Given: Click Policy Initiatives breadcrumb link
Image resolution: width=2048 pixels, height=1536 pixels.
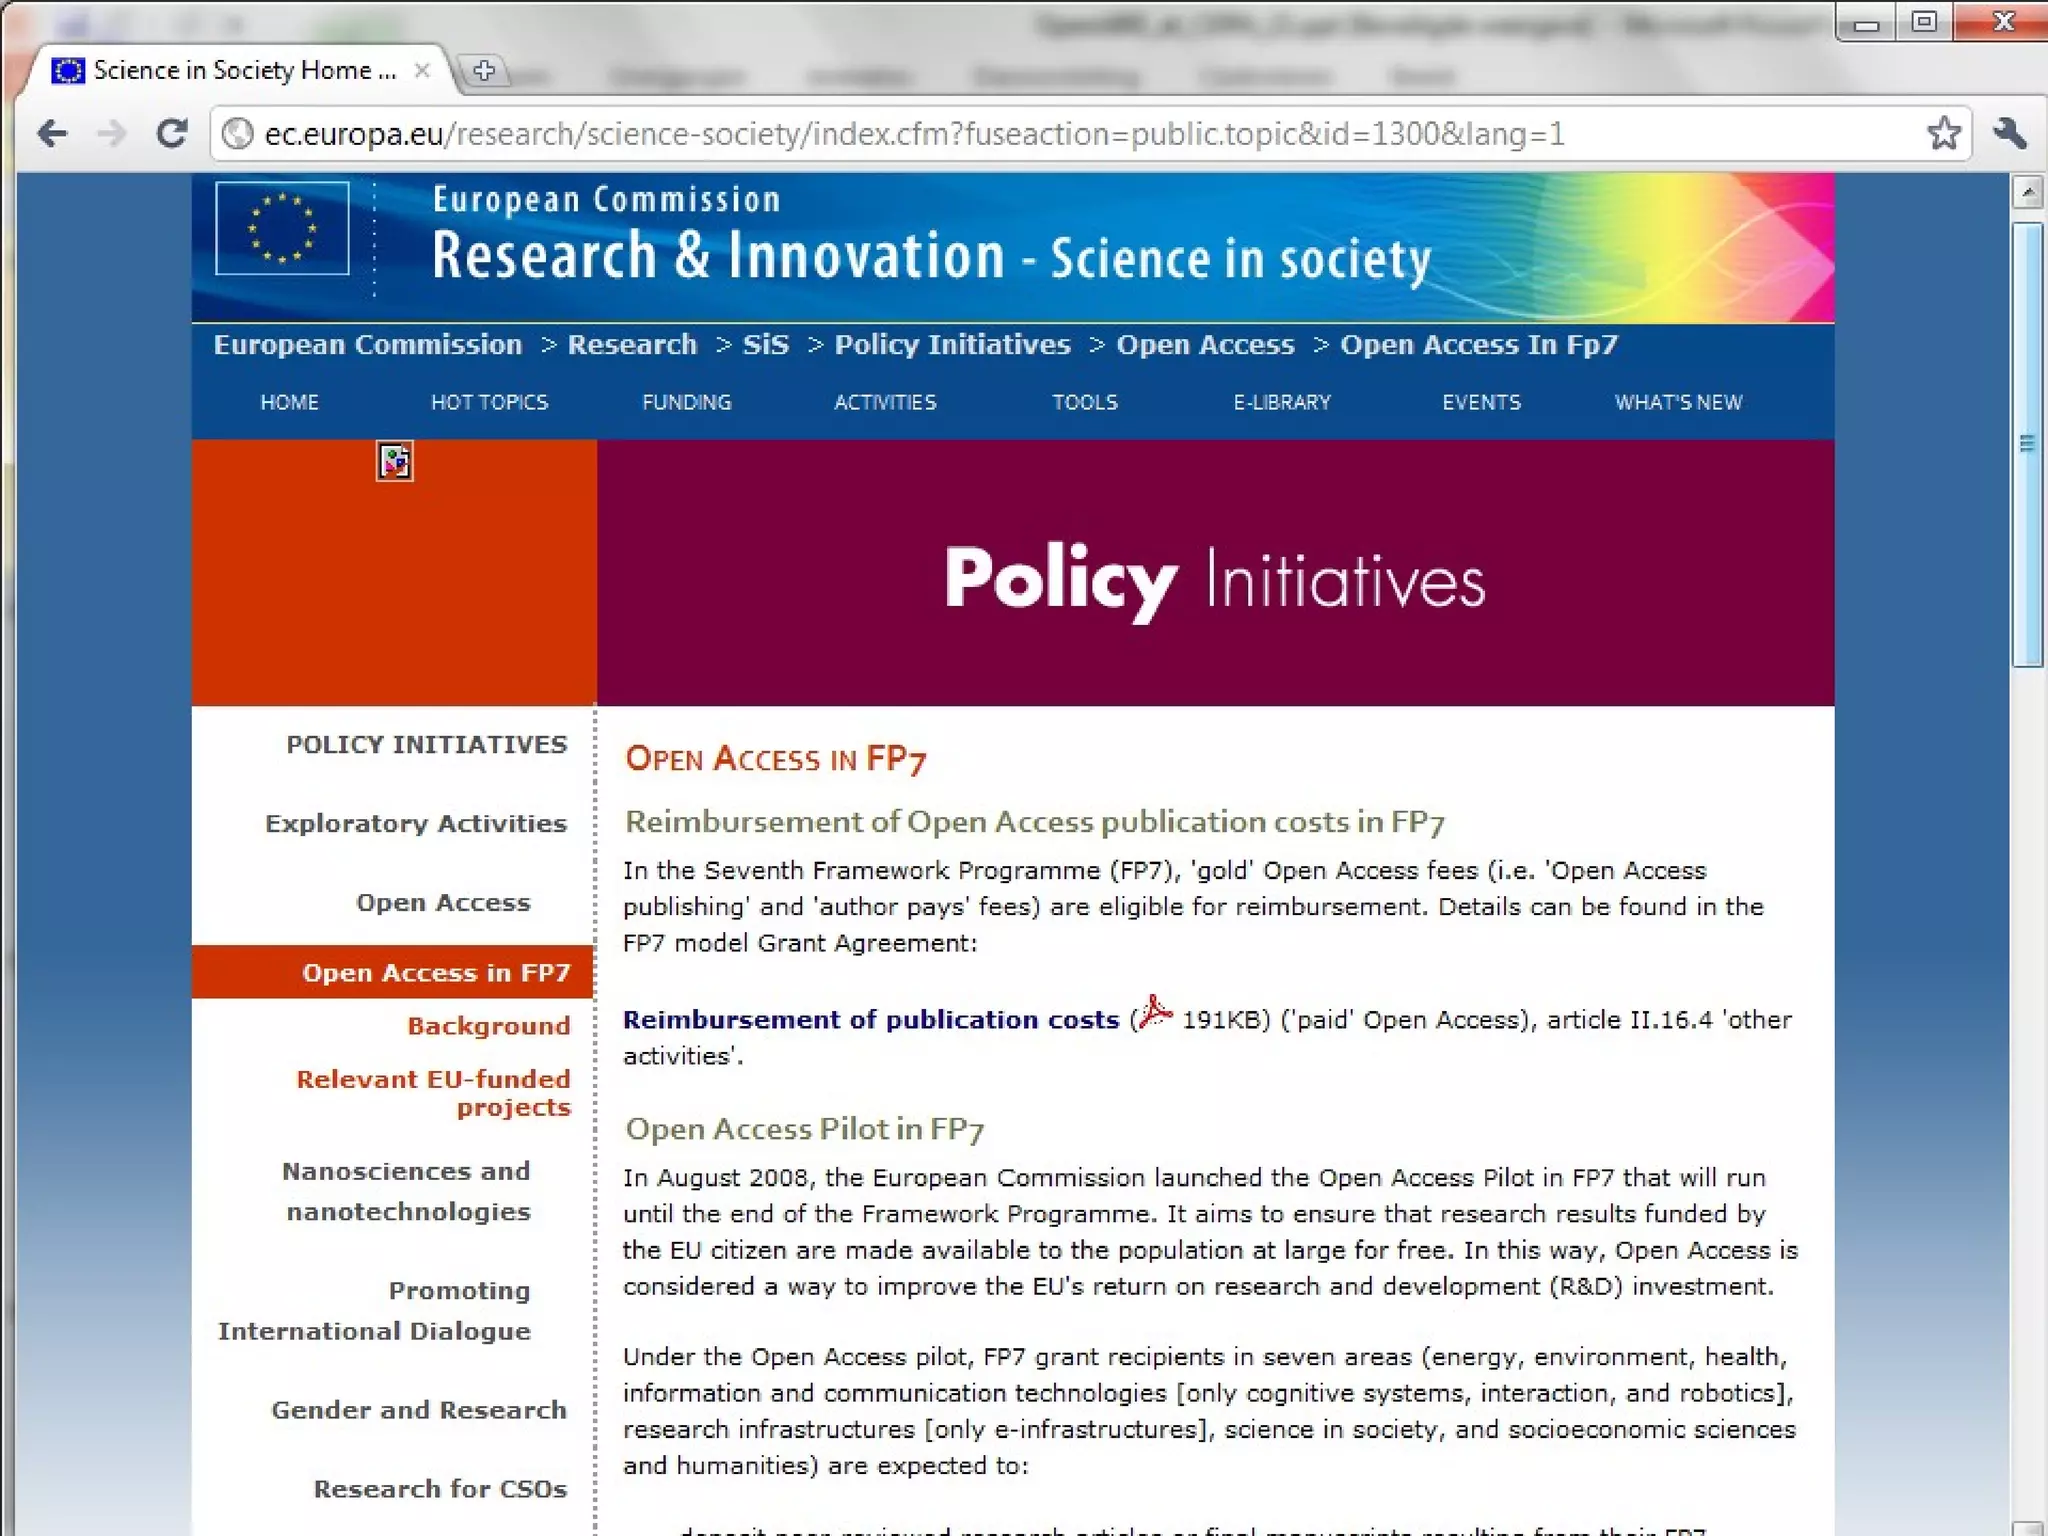Looking at the screenshot, I should tap(952, 345).
